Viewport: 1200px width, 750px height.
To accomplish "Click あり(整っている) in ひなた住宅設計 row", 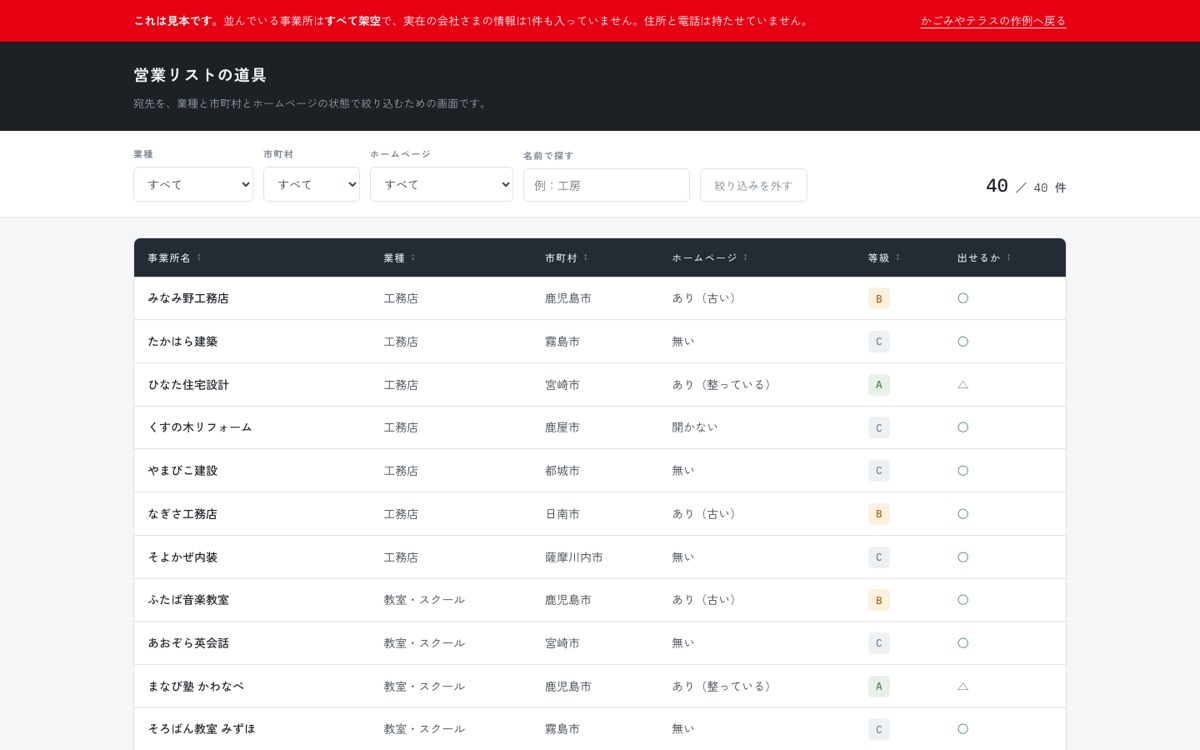I will [723, 384].
